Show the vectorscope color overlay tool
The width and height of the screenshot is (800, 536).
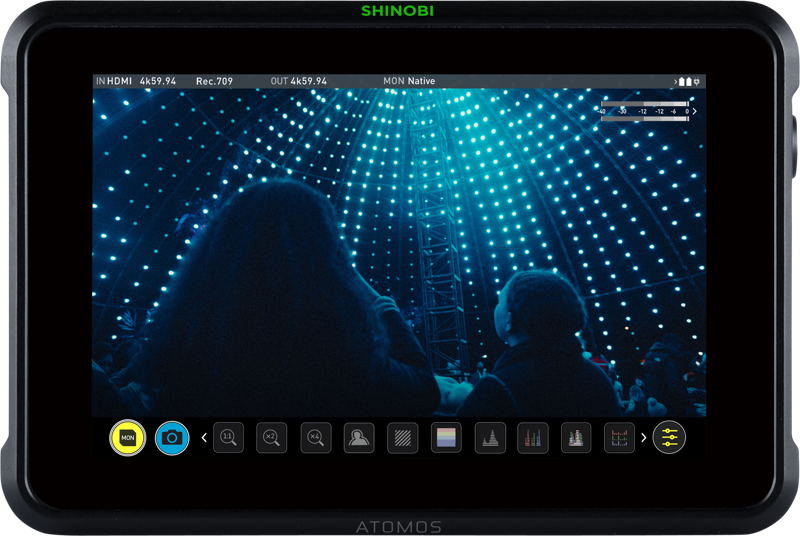coord(576,438)
